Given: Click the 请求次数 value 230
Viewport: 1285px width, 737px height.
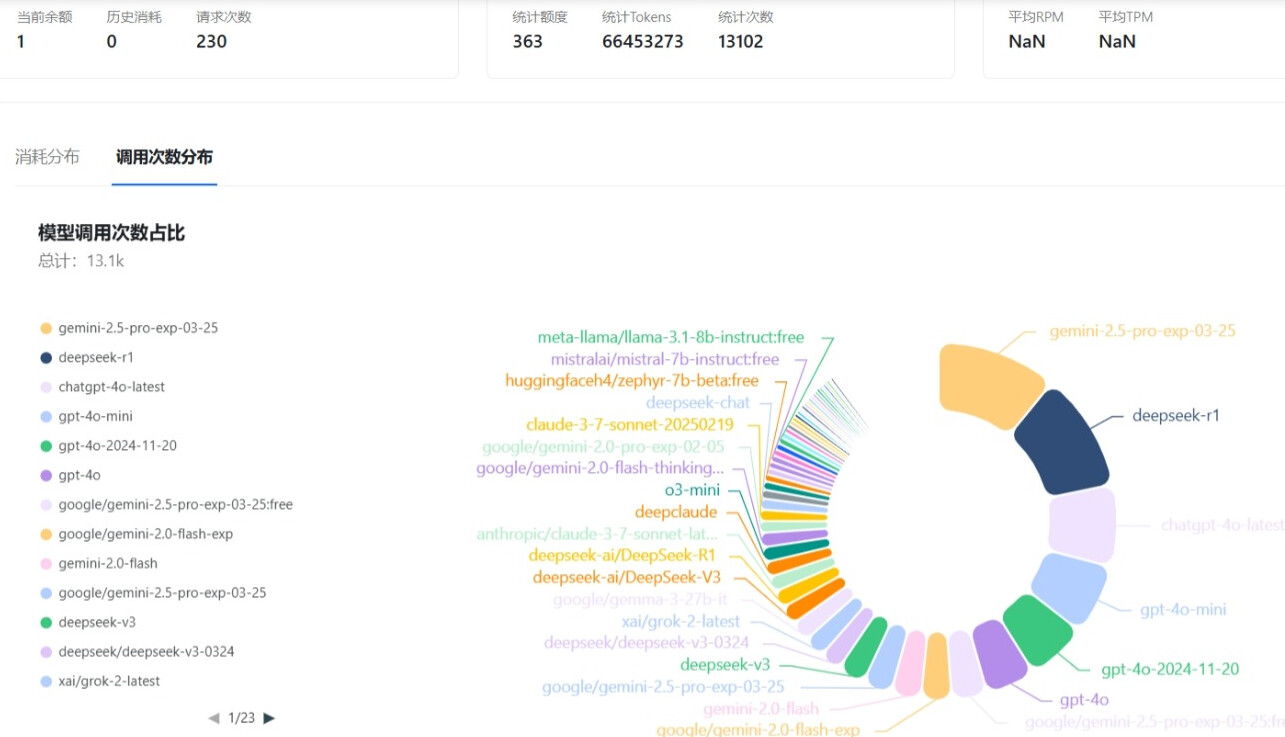Looking at the screenshot, I should click(212, 41).
